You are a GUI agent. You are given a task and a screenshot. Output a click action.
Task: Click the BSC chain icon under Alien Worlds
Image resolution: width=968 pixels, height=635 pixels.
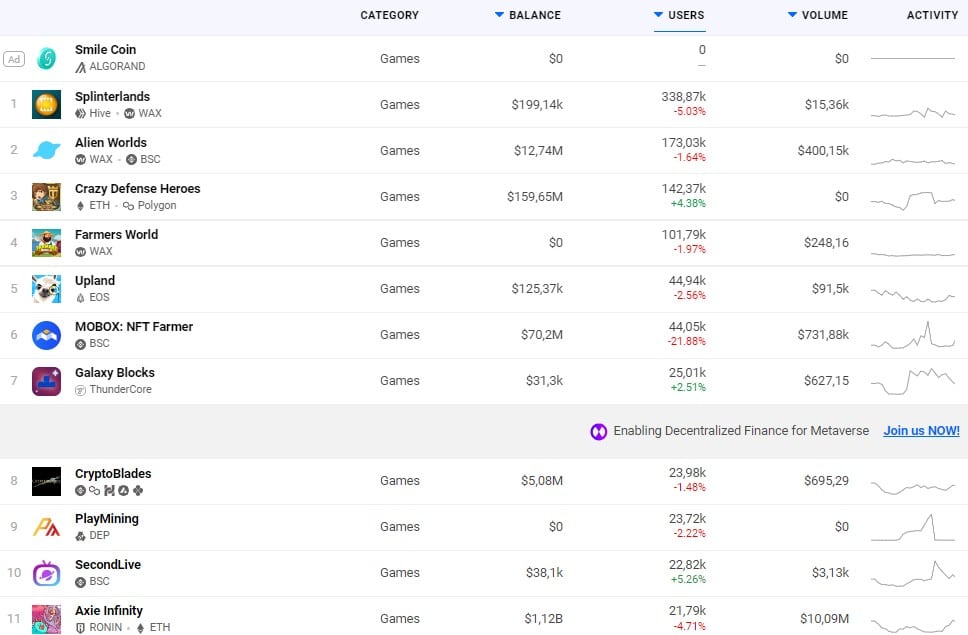131,159
